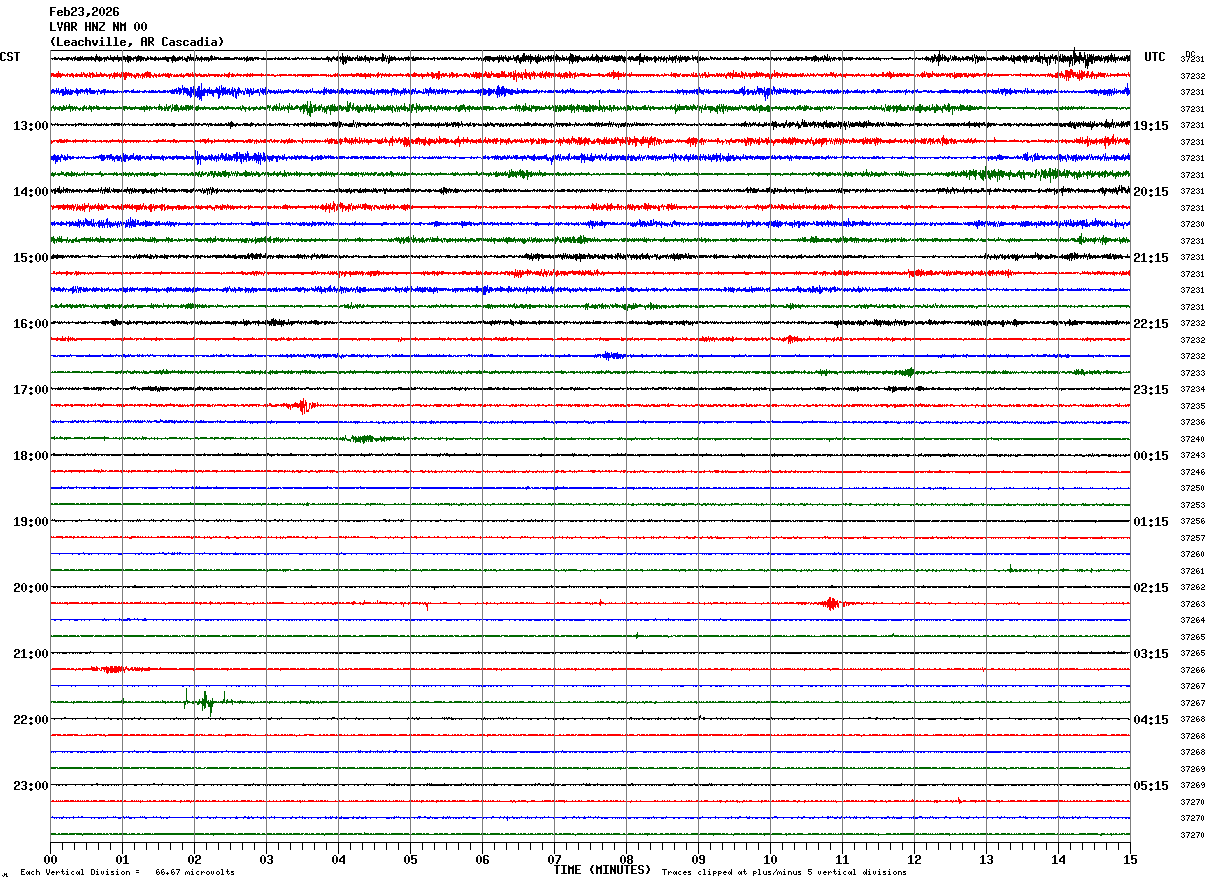Screen dimensions: 1210x886
Task: Select the 00:15 UTC time label
Action: [x=1151, y=456]
